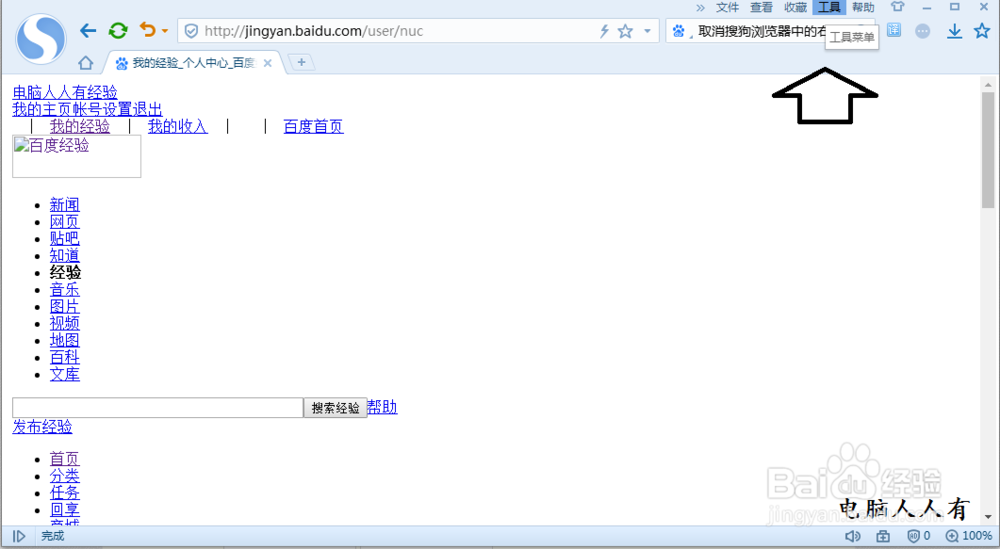Click the 电脑人人有经验 username link
Screen dimensions: 1000x549
coord(65,92)
